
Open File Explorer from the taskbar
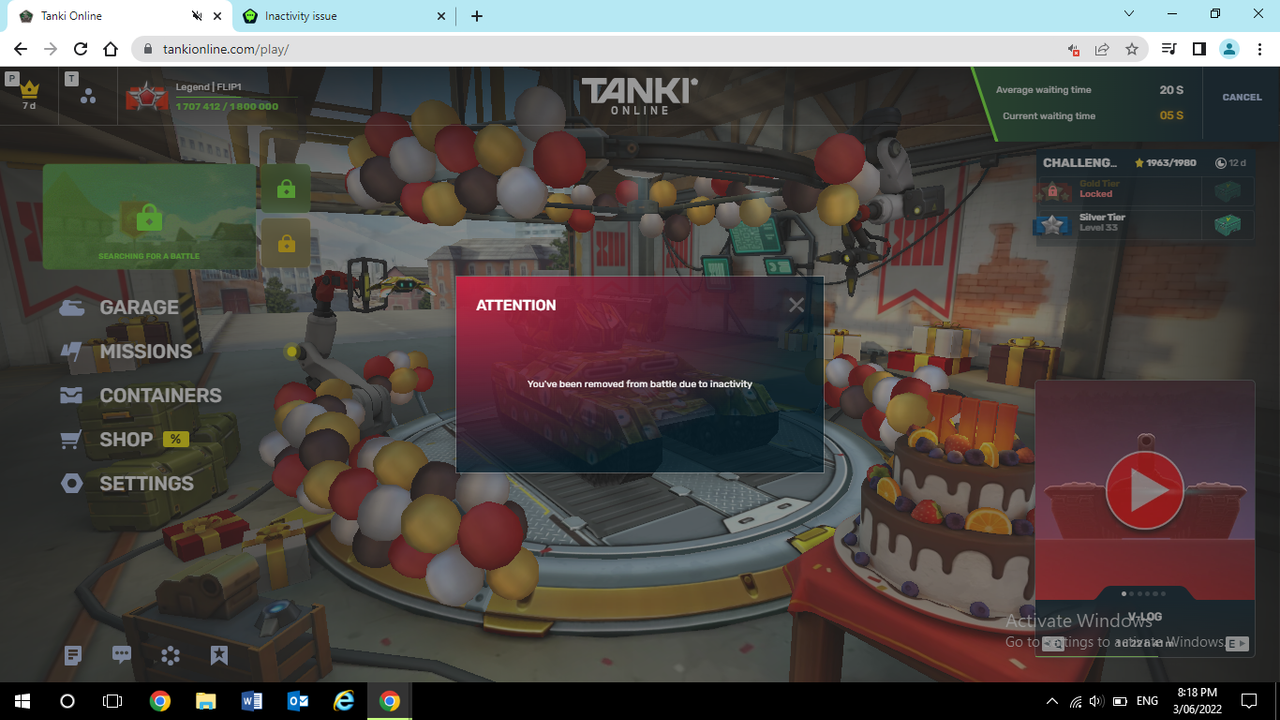(206, 701)
